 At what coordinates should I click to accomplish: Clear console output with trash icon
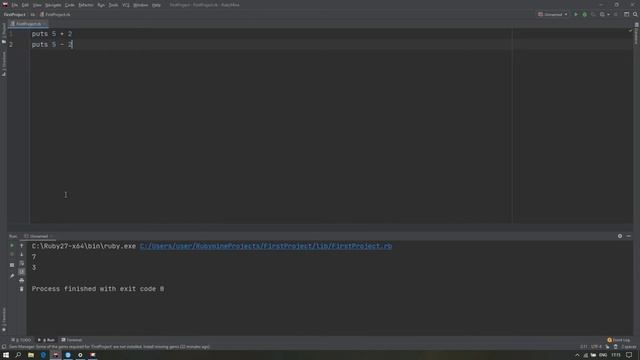coord(22,289)
